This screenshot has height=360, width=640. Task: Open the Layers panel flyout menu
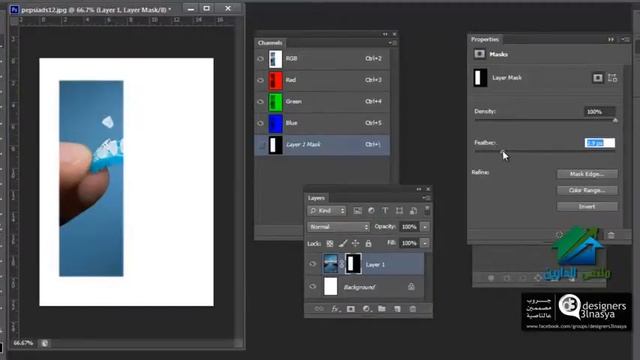pyautogui.click(x=427, y=198)
